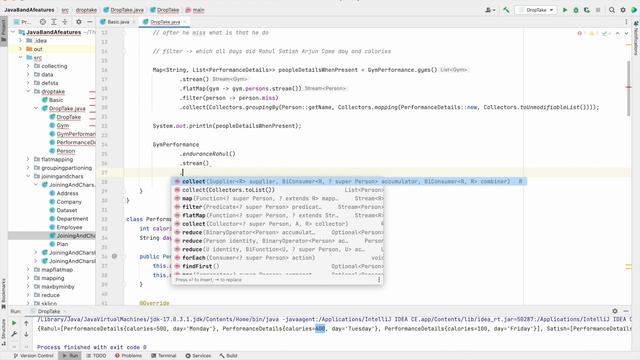
Task: Collapse the src folder
Action: (20, 58)
